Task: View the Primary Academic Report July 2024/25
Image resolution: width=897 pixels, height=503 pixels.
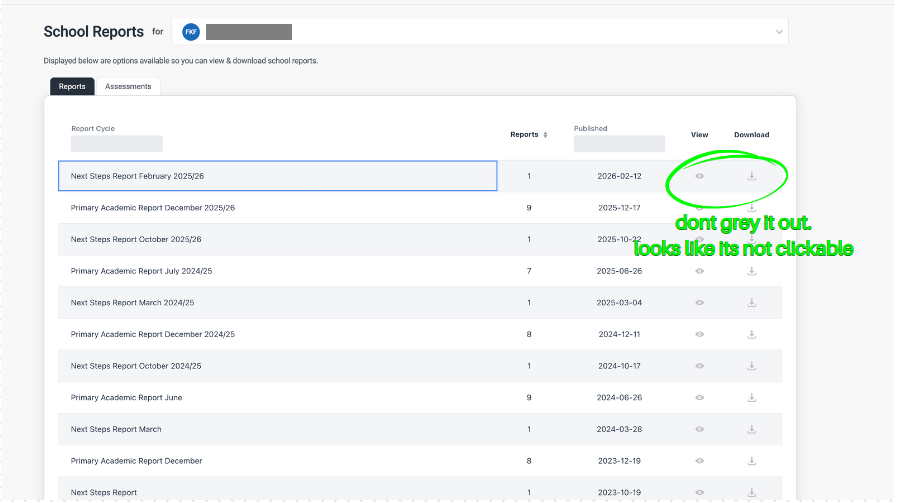Action: pyautogui.click(x=700, y=271)
